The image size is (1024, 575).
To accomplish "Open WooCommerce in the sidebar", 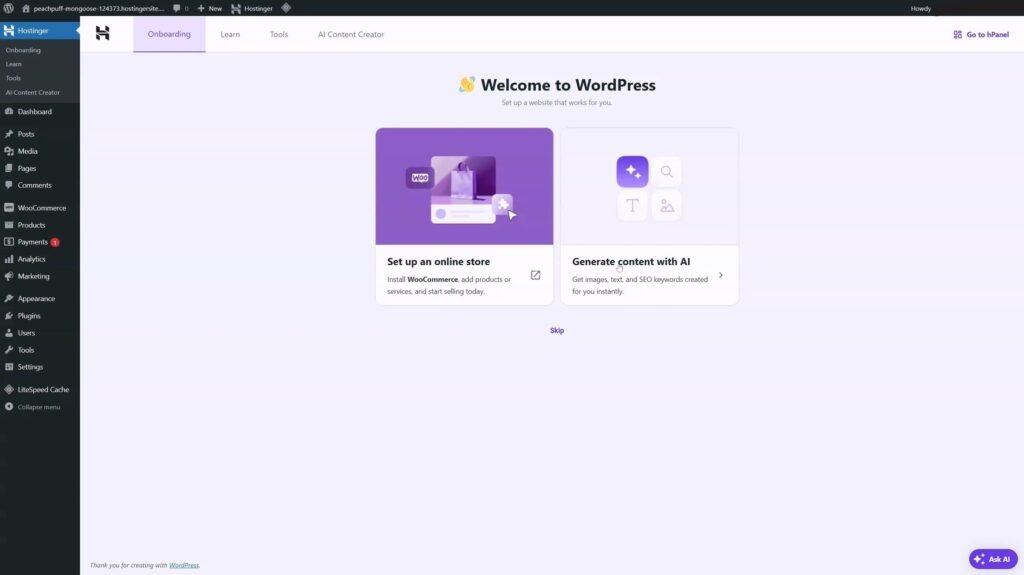I will [x=41, y=208].
